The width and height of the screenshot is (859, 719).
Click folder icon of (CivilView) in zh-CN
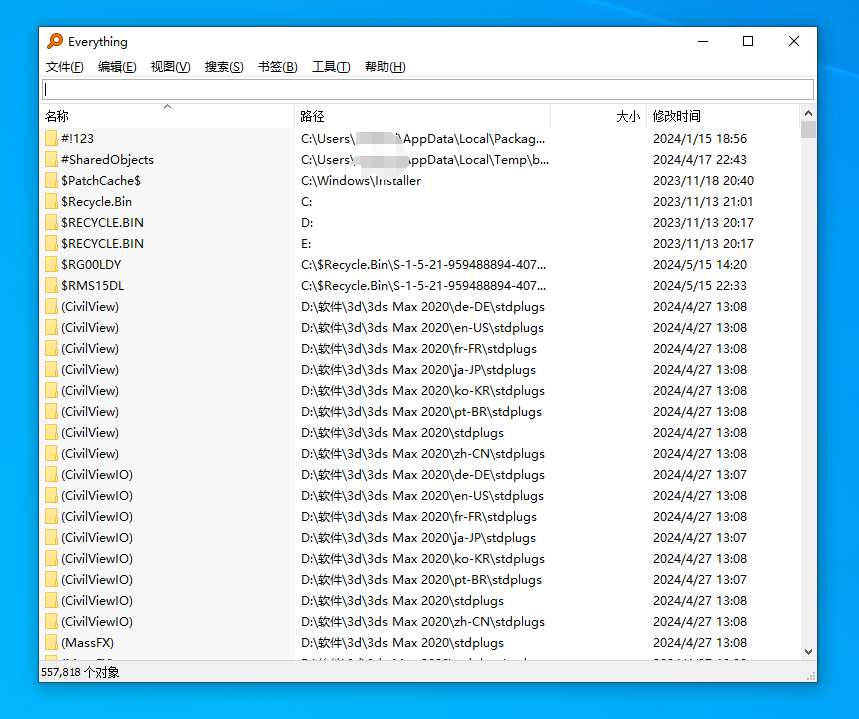(x=51, y=454)
